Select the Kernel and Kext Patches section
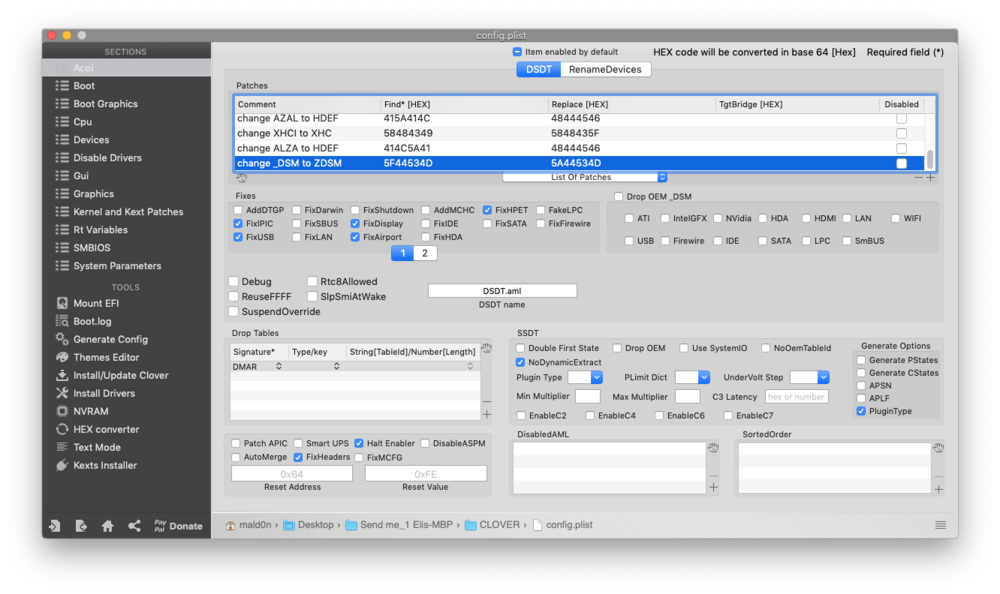Viewport: 1000px width, 594px height. 128,212
